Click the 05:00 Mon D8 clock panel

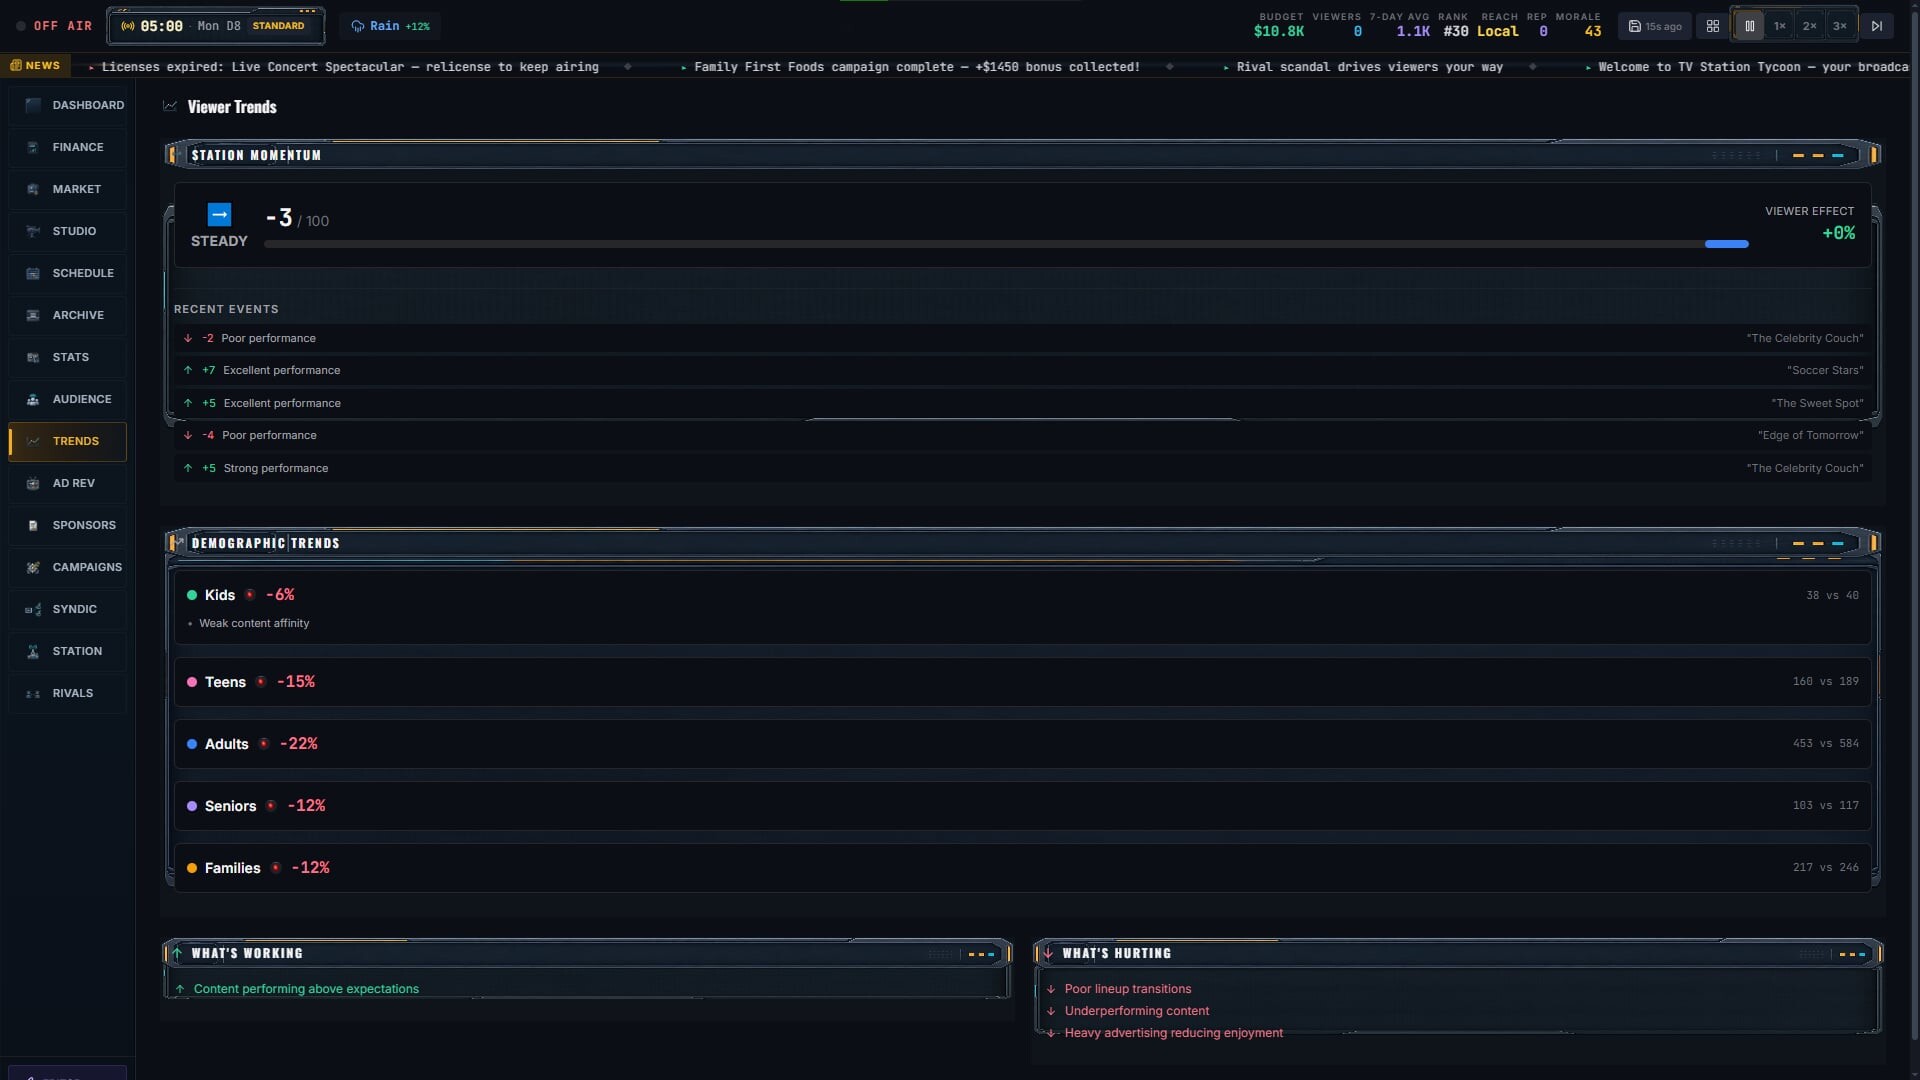pyautogui.click(x=216, y=26)
